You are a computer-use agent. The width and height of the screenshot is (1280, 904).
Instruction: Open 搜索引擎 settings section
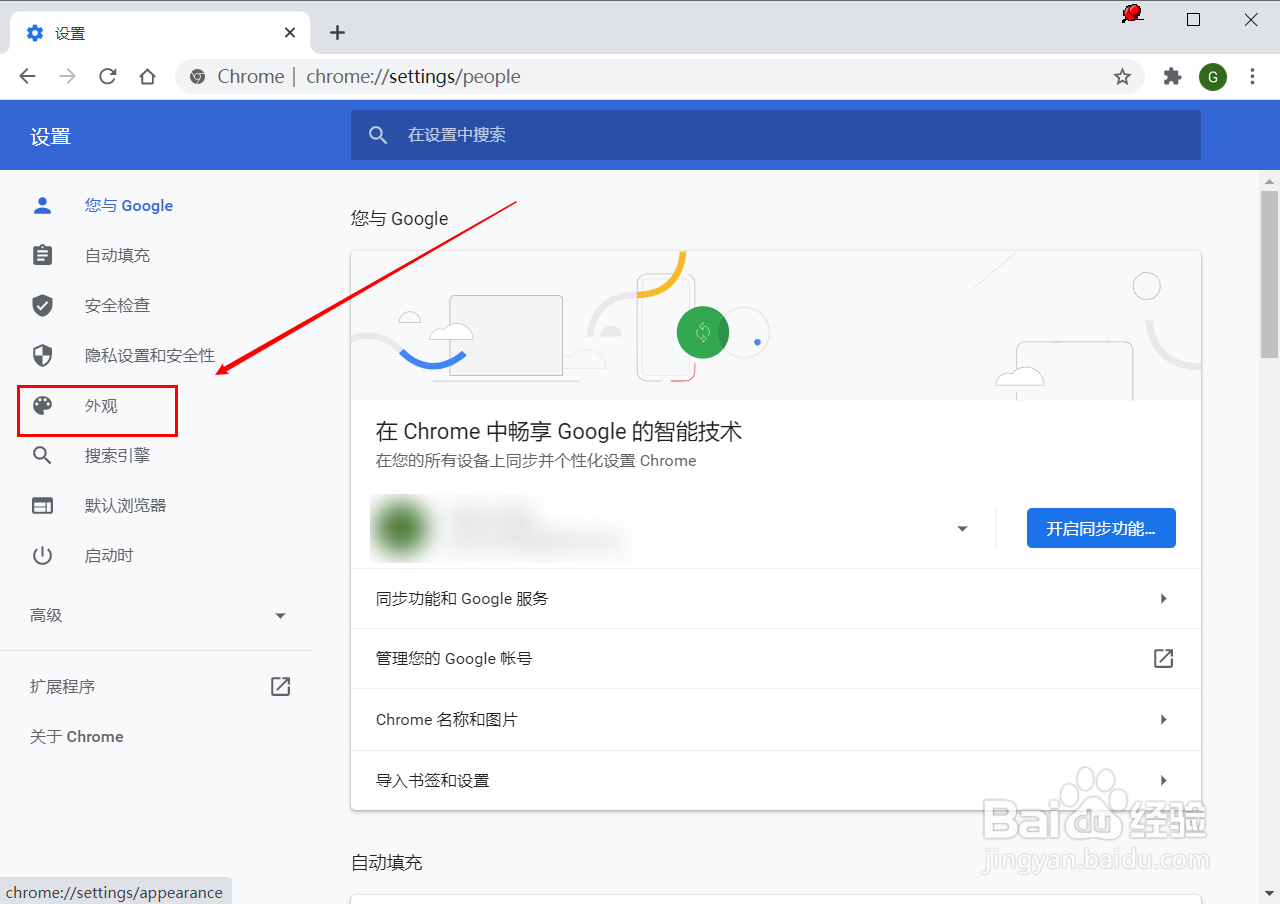point(117,455)
